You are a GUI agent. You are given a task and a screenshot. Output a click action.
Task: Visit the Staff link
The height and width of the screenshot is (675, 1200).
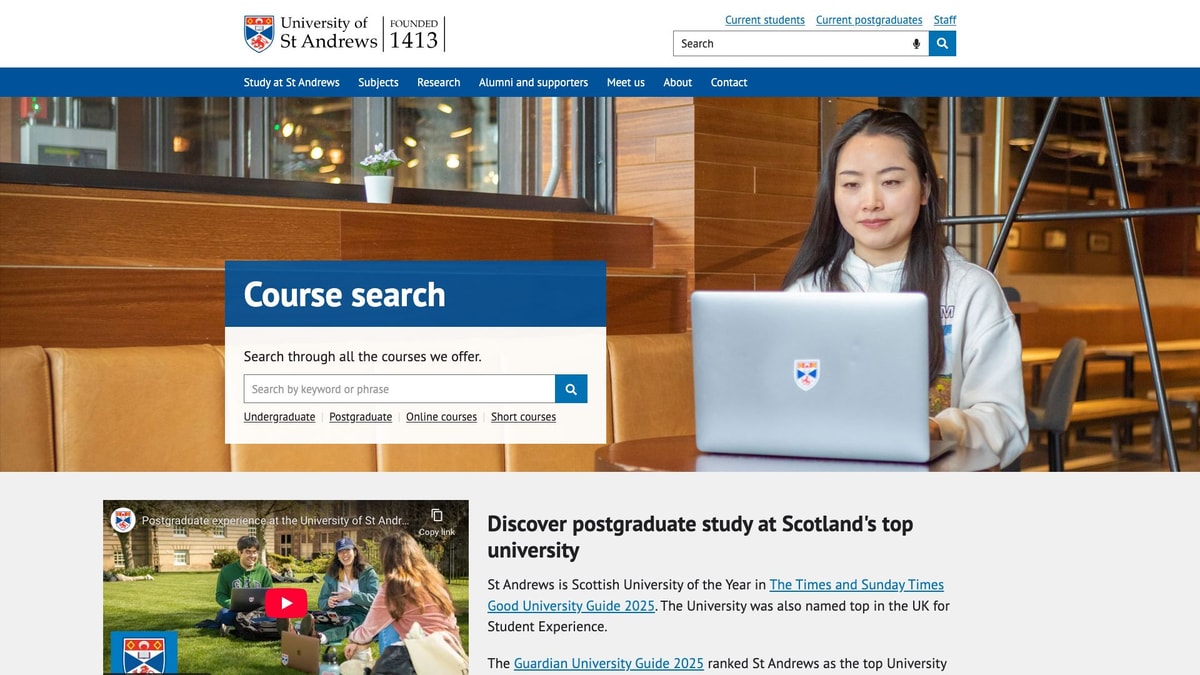click(944, 19)
